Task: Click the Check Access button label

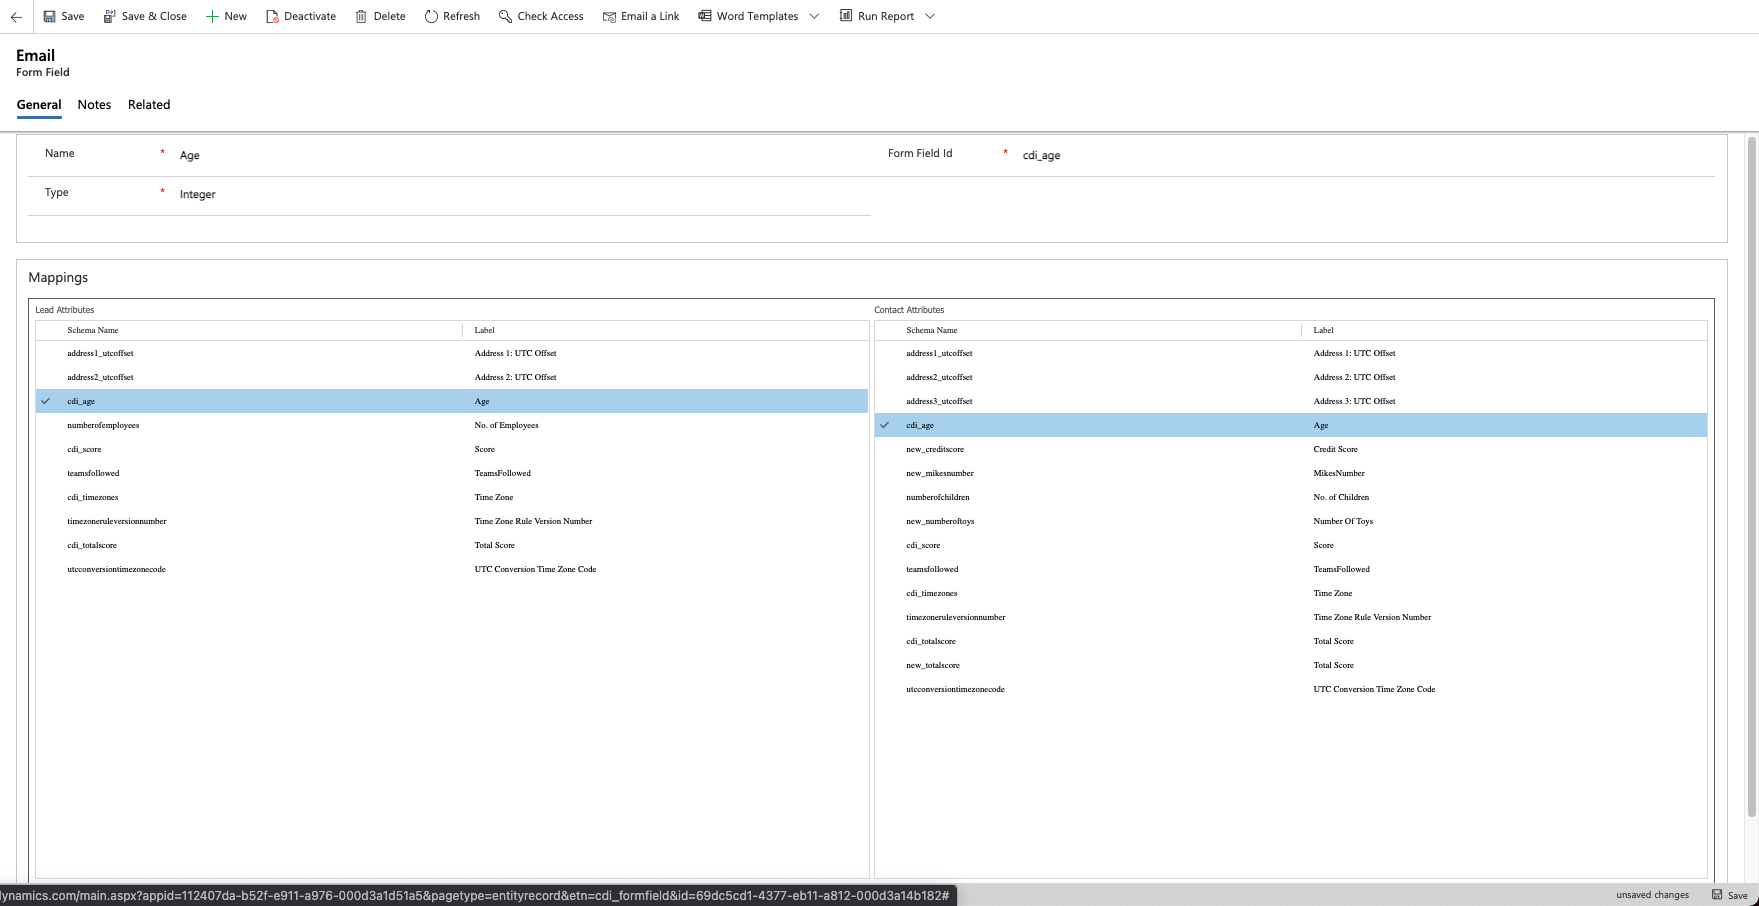Action: 550,16
